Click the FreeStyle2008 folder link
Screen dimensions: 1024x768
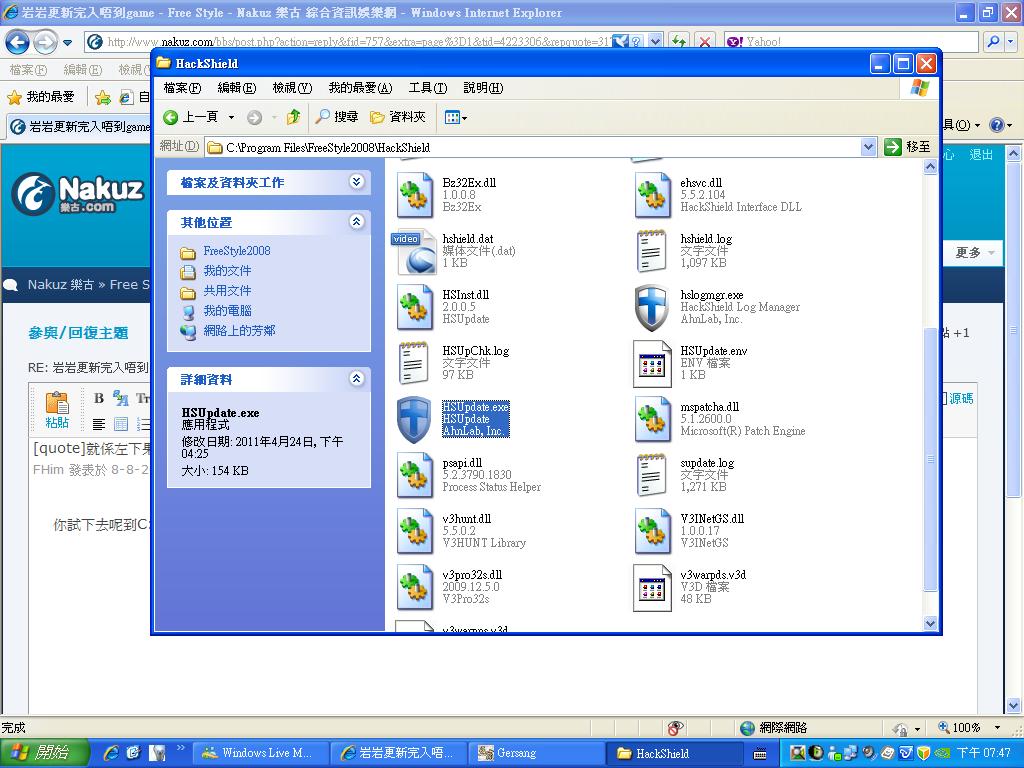point(236,251)
